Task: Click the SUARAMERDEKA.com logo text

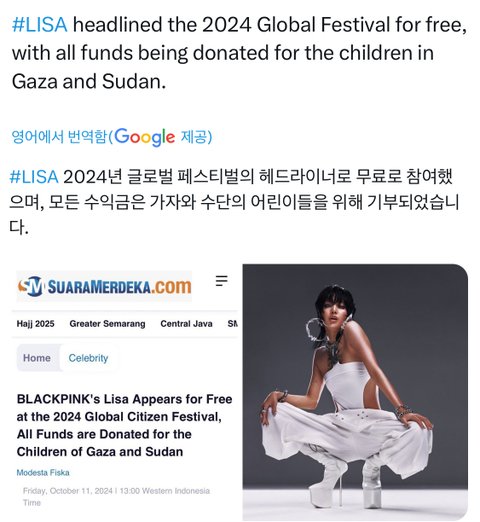Action: [x=119, y=287]
